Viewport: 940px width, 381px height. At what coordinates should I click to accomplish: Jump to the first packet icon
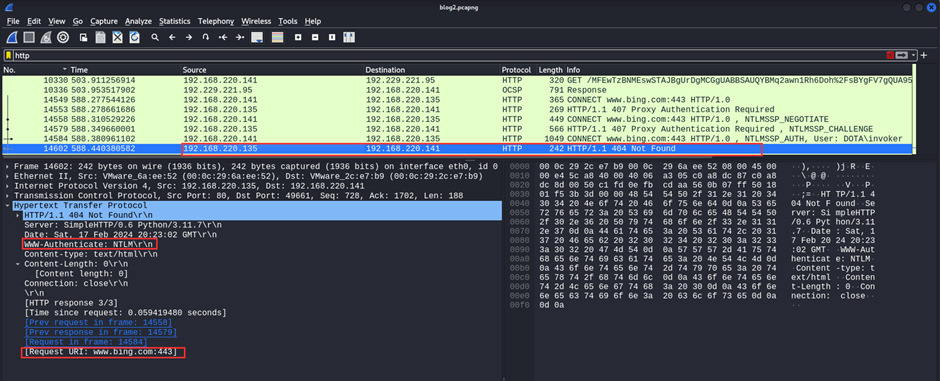click(223, 37)
